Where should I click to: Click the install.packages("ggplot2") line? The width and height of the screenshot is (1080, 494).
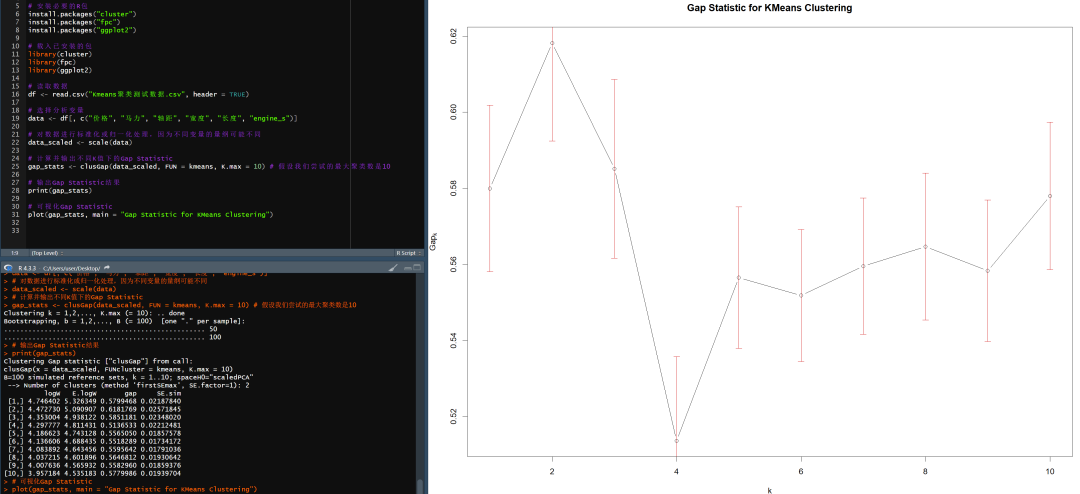82,30
